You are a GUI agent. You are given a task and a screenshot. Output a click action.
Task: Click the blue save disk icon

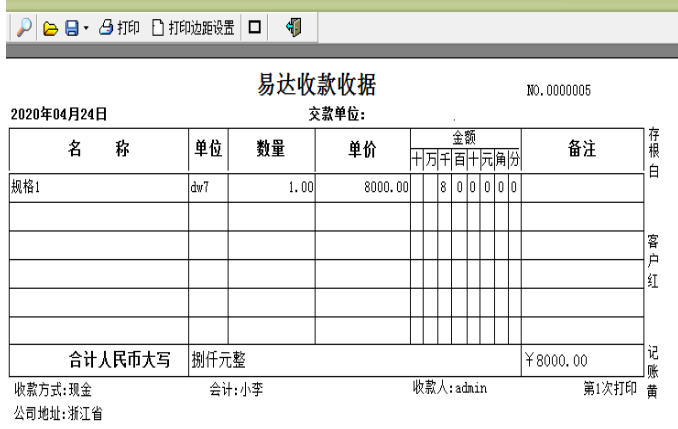[x=71, y=28]
